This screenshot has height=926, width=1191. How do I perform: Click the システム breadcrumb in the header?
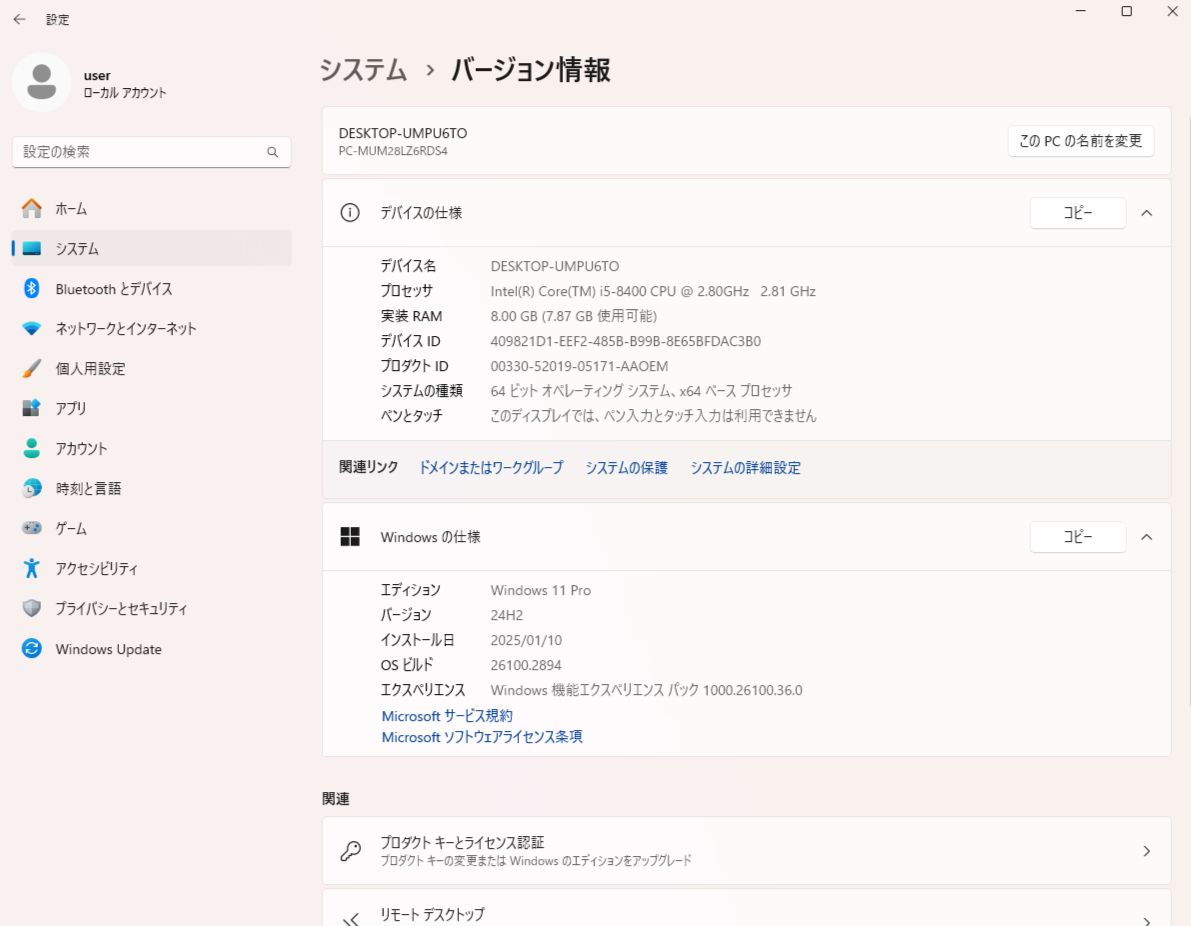pos(363,70)
